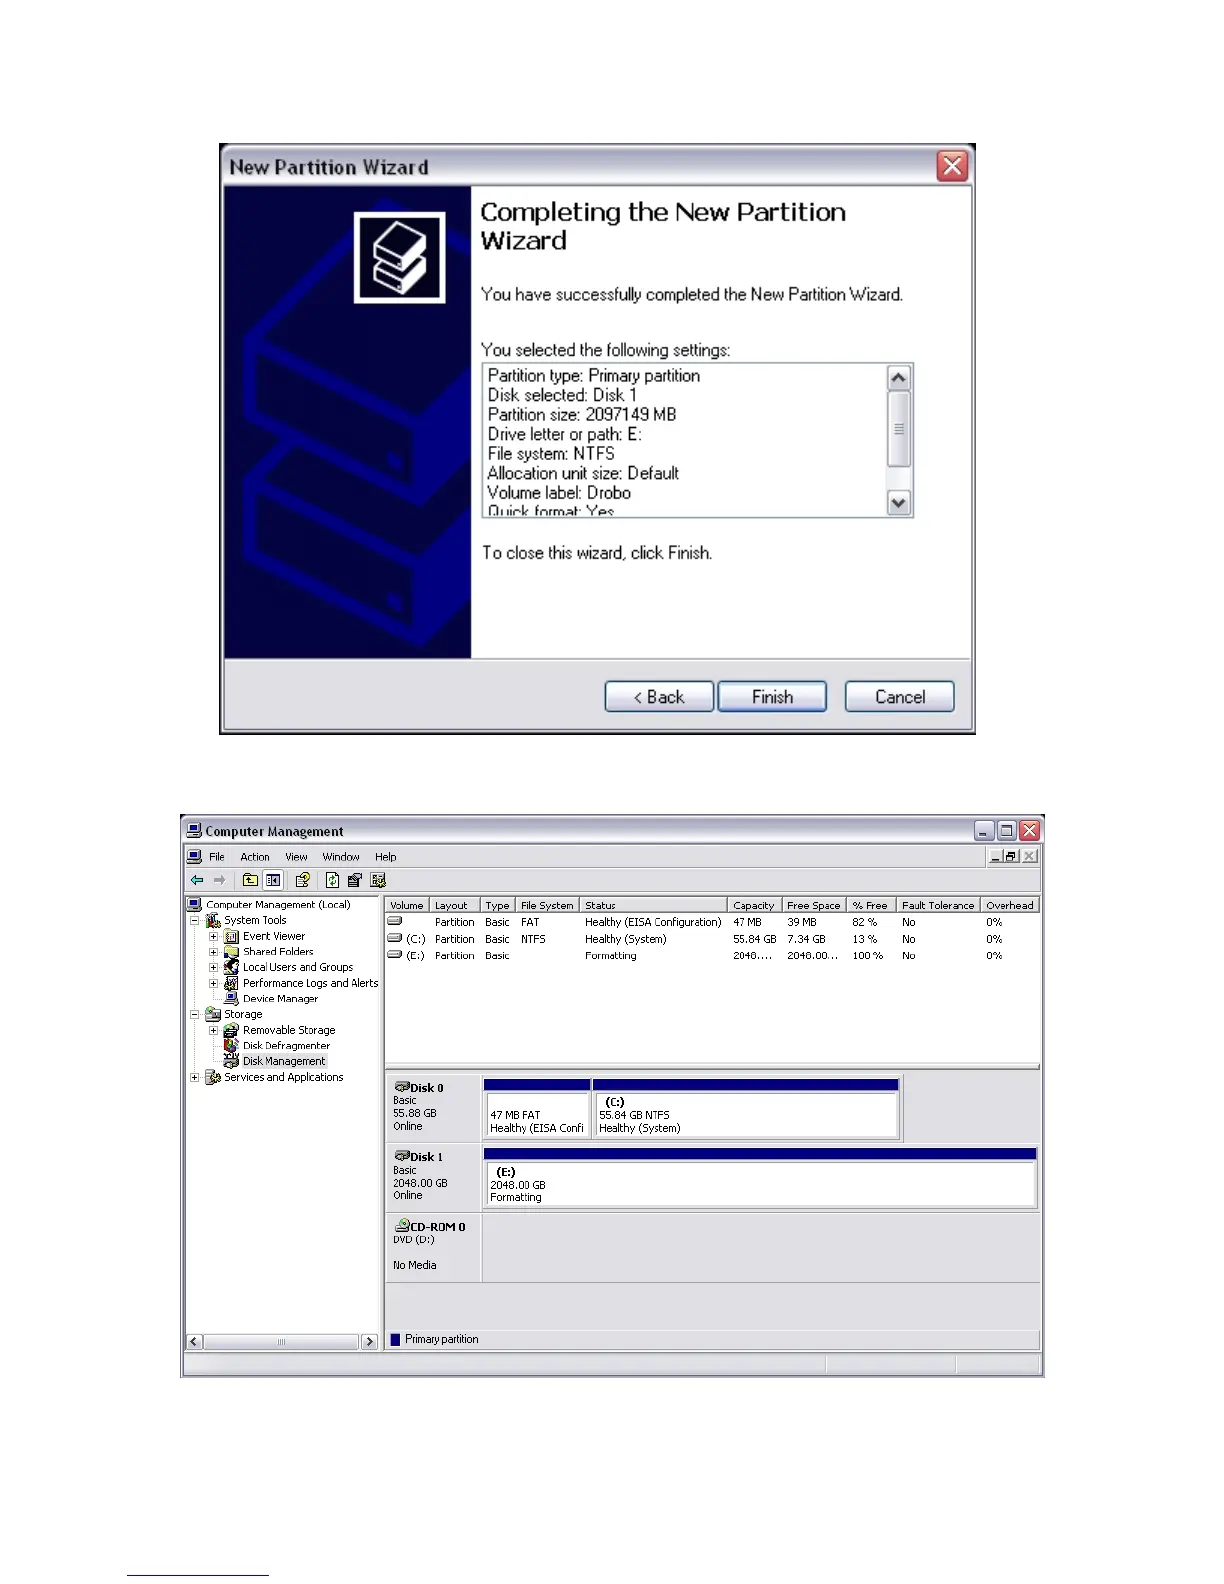Click the Device Manager icon
This screenshot has height=1584, width=1224.
pos(231,998)
